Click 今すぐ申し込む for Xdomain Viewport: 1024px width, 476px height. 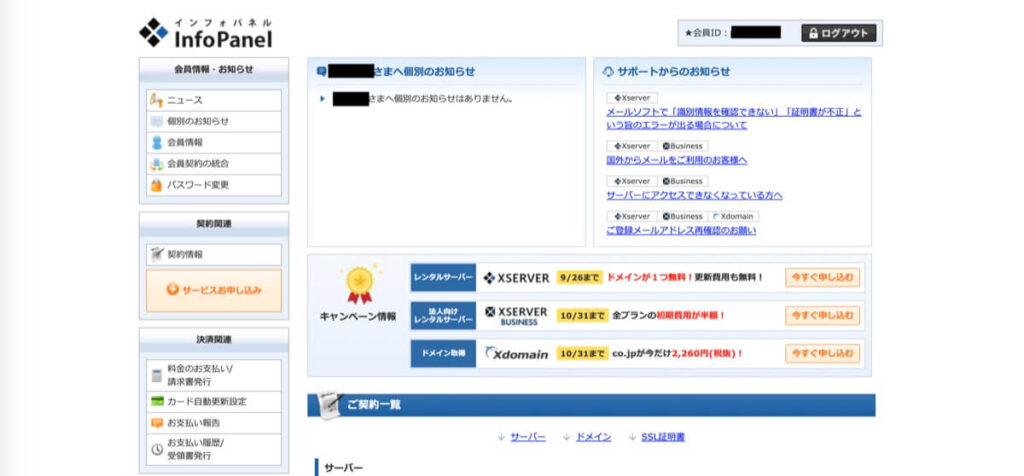click(822, 353)
